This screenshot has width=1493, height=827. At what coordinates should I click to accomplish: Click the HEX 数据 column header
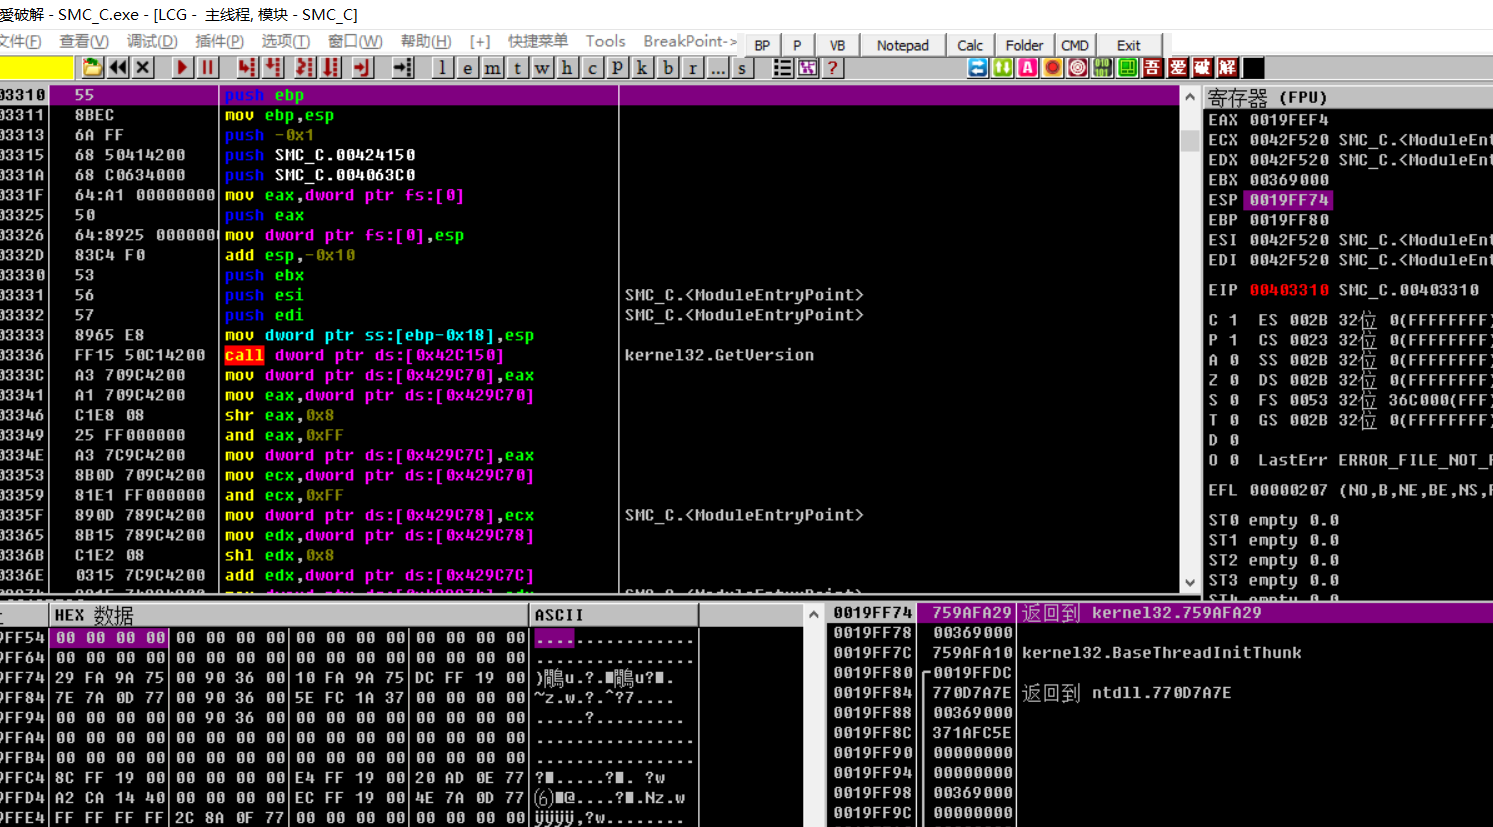coord(290,615)
